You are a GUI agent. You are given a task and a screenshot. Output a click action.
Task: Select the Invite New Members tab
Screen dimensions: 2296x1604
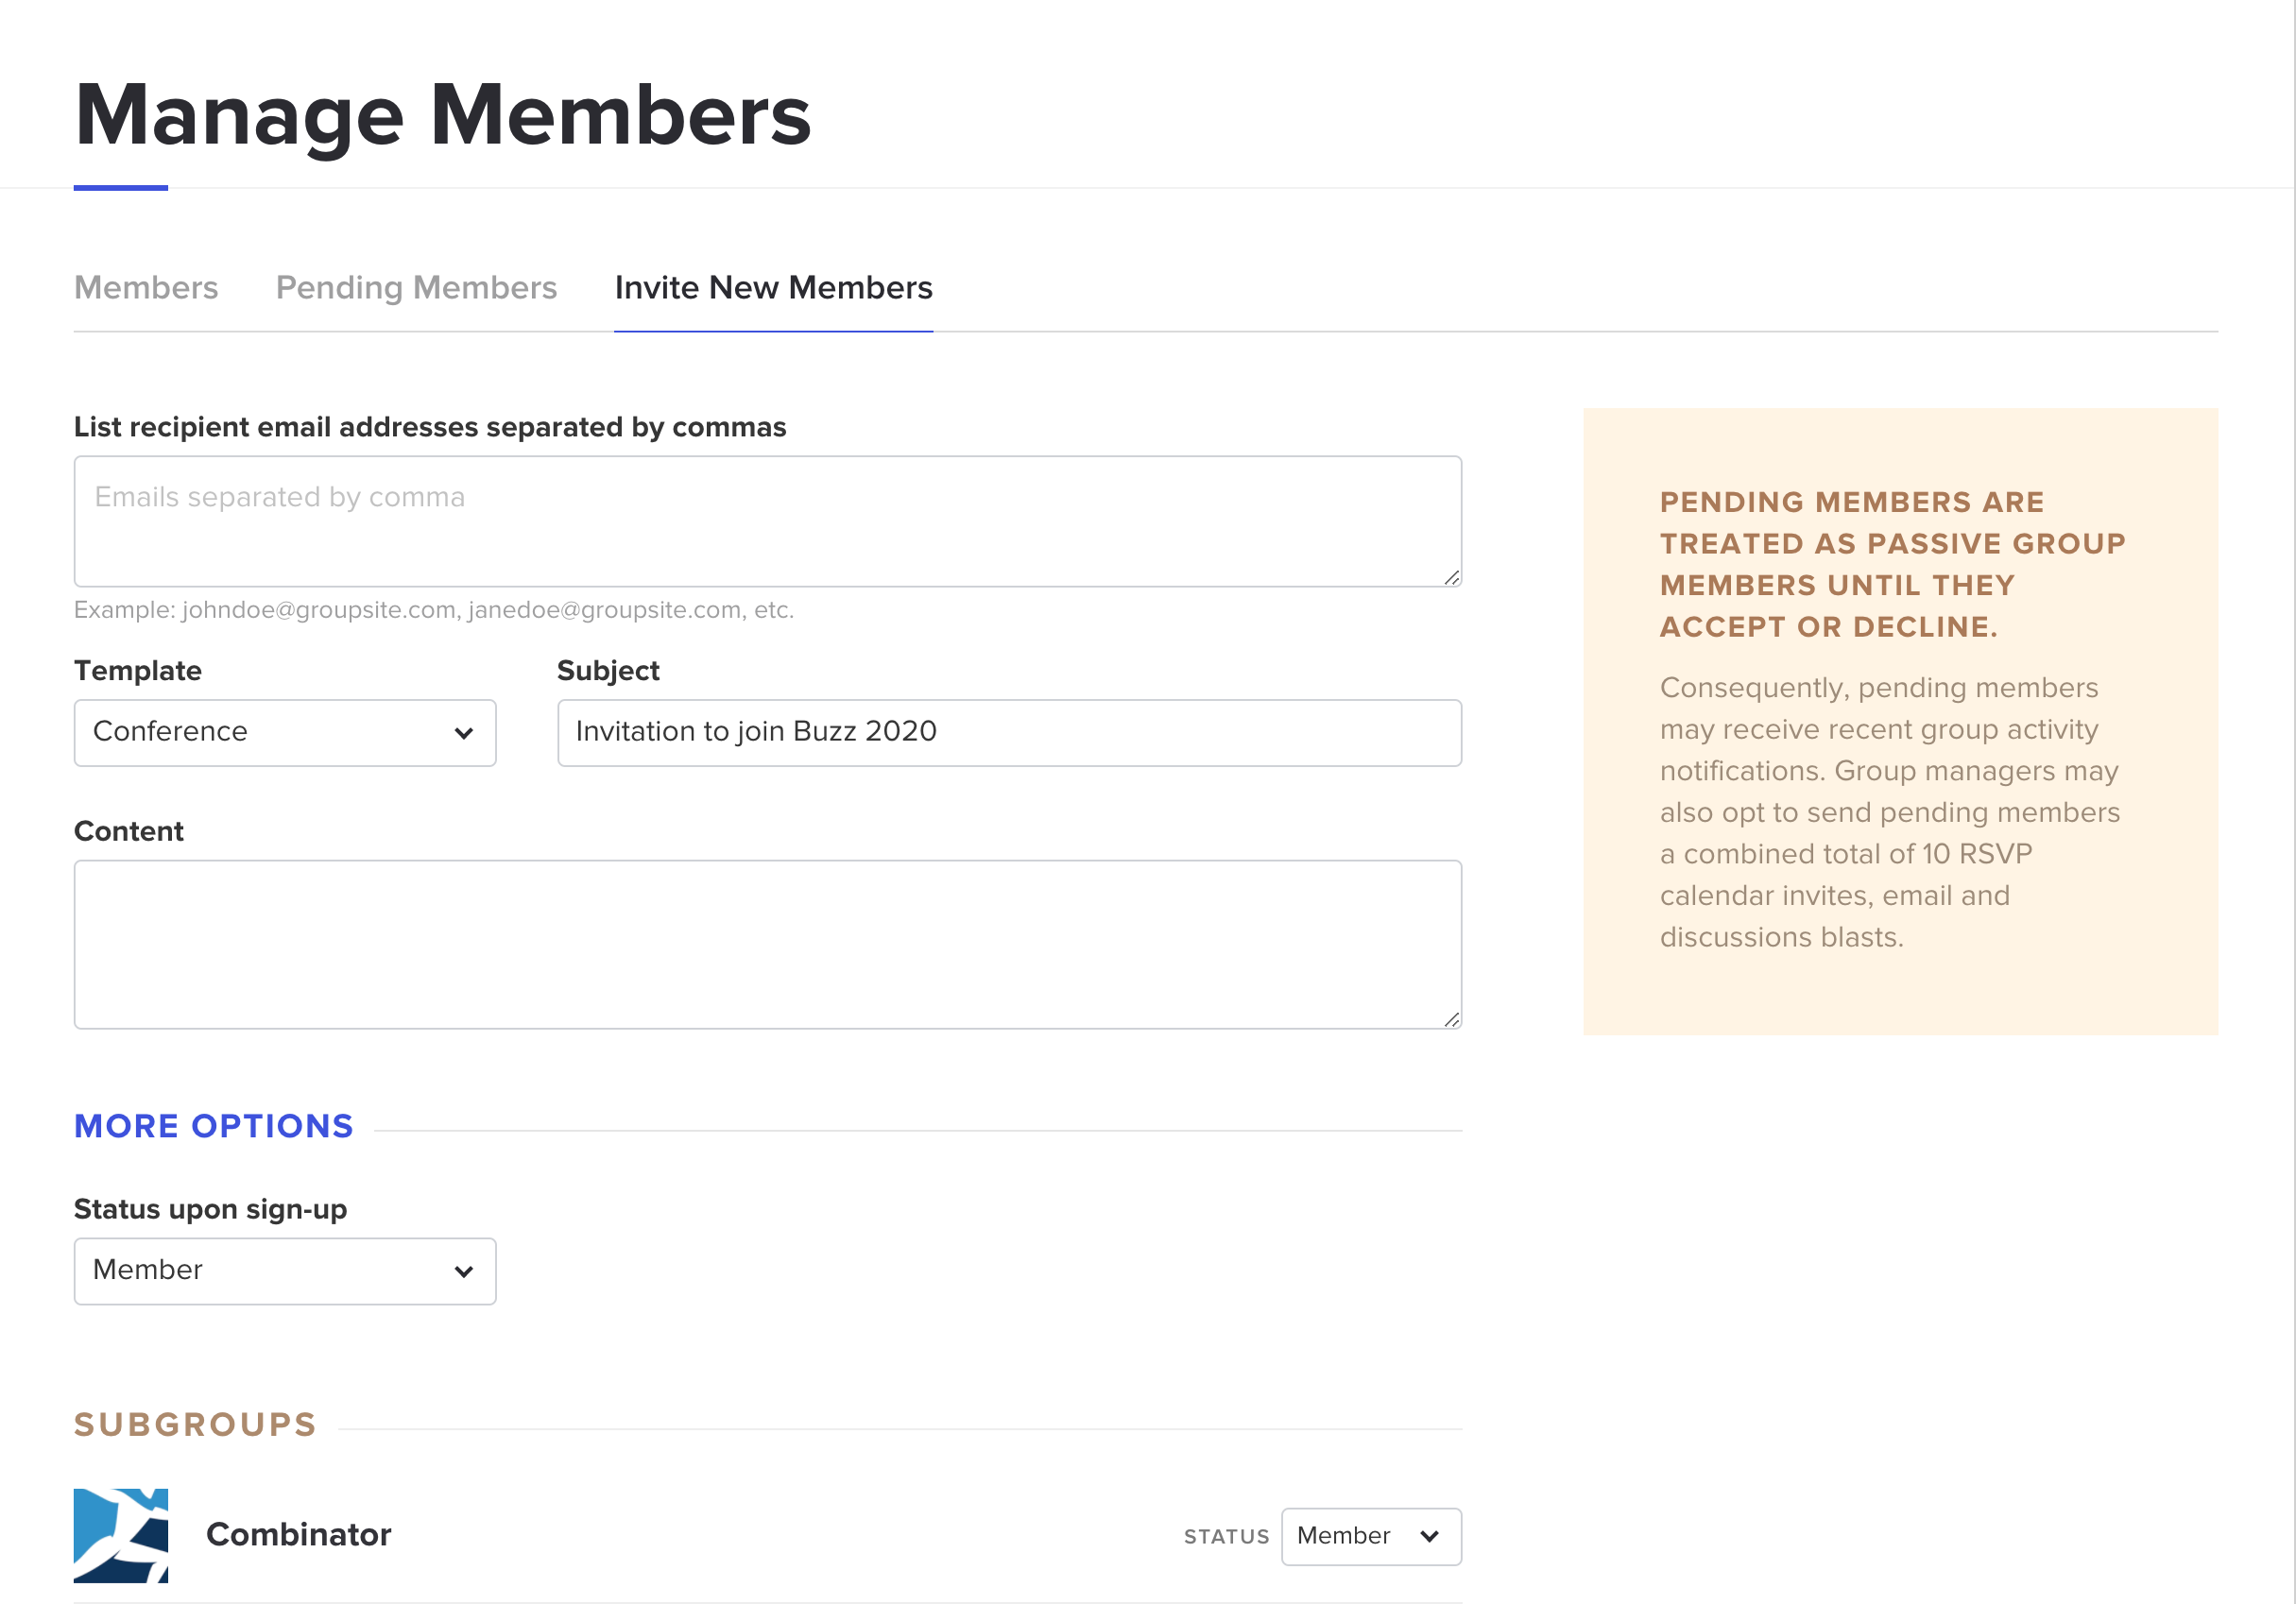click(x=773, y=288)
